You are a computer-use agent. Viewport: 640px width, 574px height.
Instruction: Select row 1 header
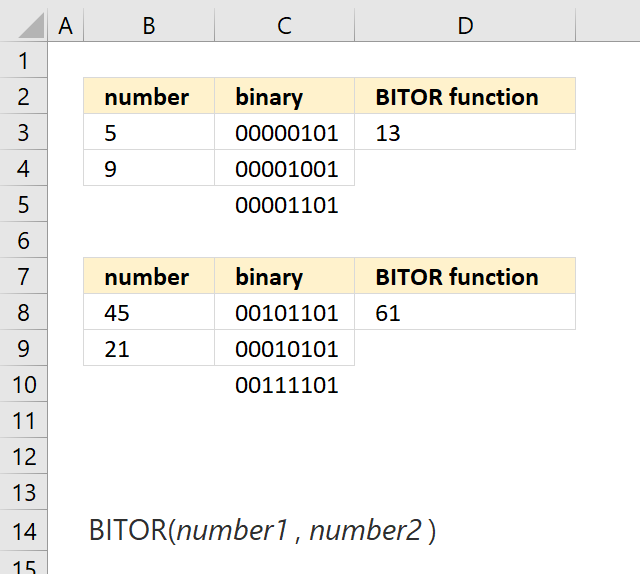[24, 60]
